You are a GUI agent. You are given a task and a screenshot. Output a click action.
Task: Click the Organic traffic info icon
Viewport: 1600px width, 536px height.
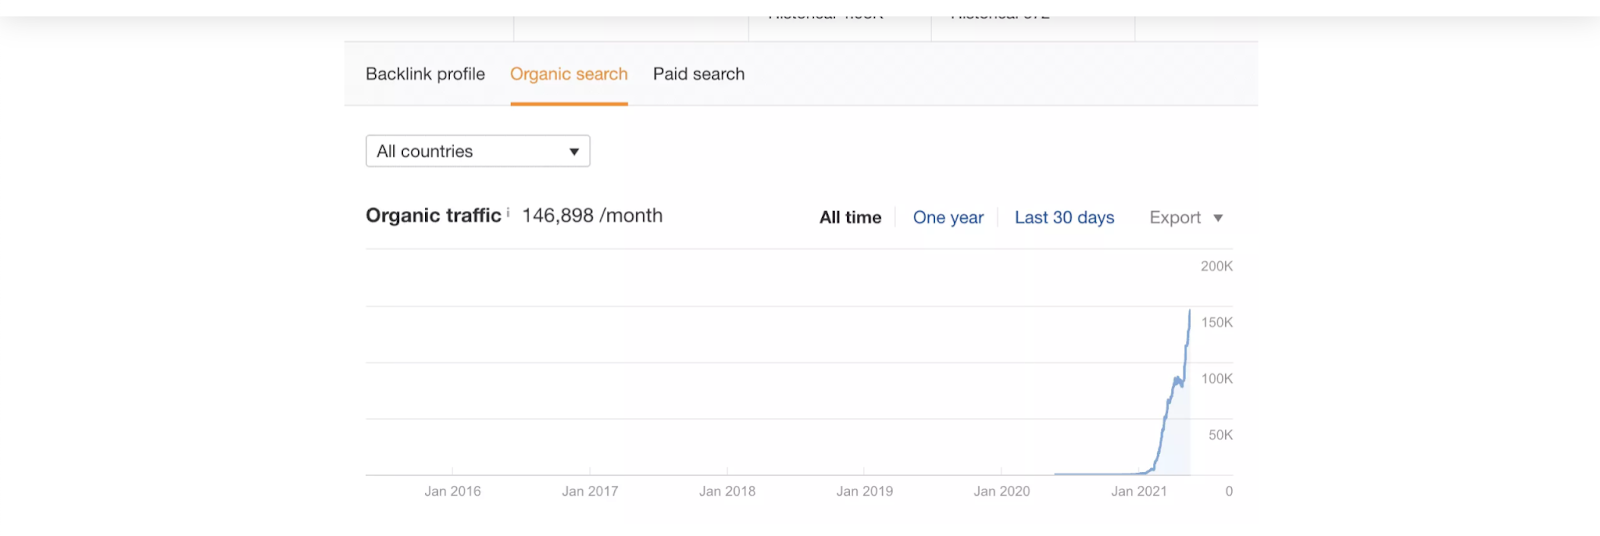click(x=508, y=212)
